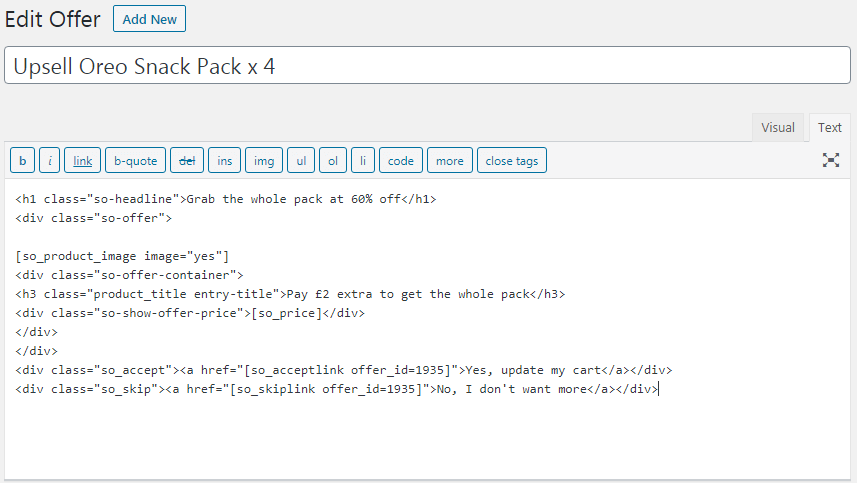Insert bold tag with b button
Image resolution: width=857 pixels, height=483 pixels.
tap(22, 161)
